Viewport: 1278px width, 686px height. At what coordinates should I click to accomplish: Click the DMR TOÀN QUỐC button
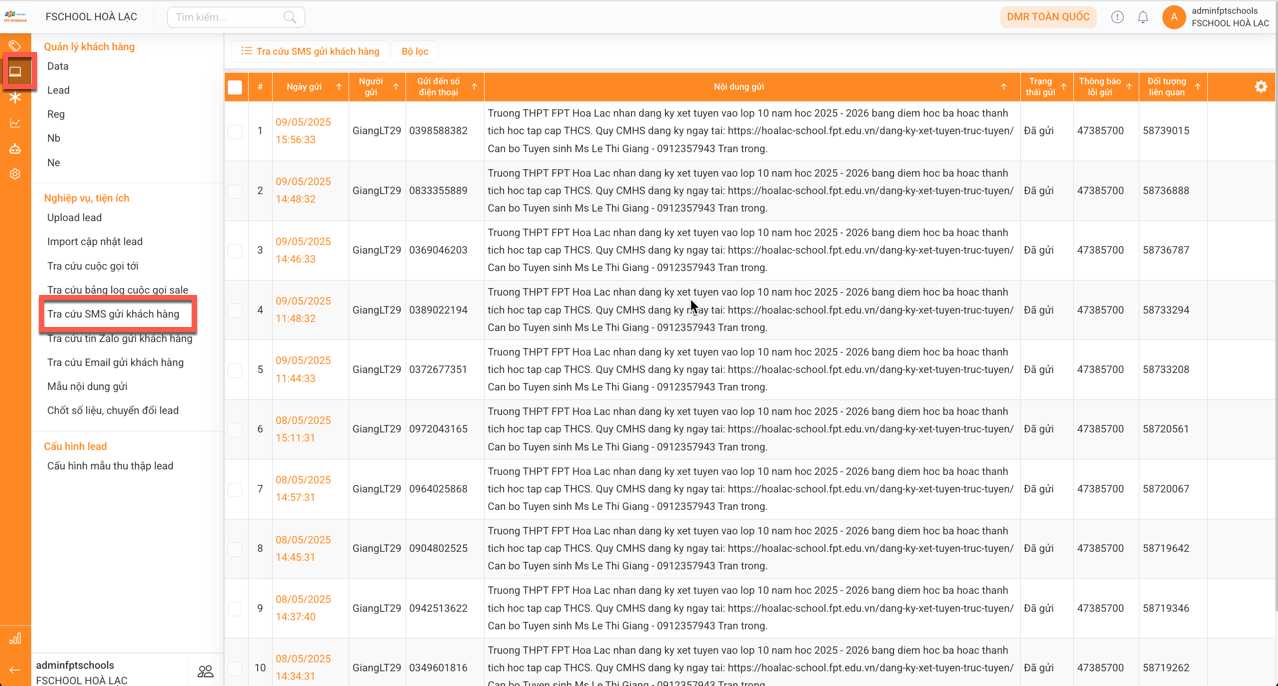[1048, 17]
